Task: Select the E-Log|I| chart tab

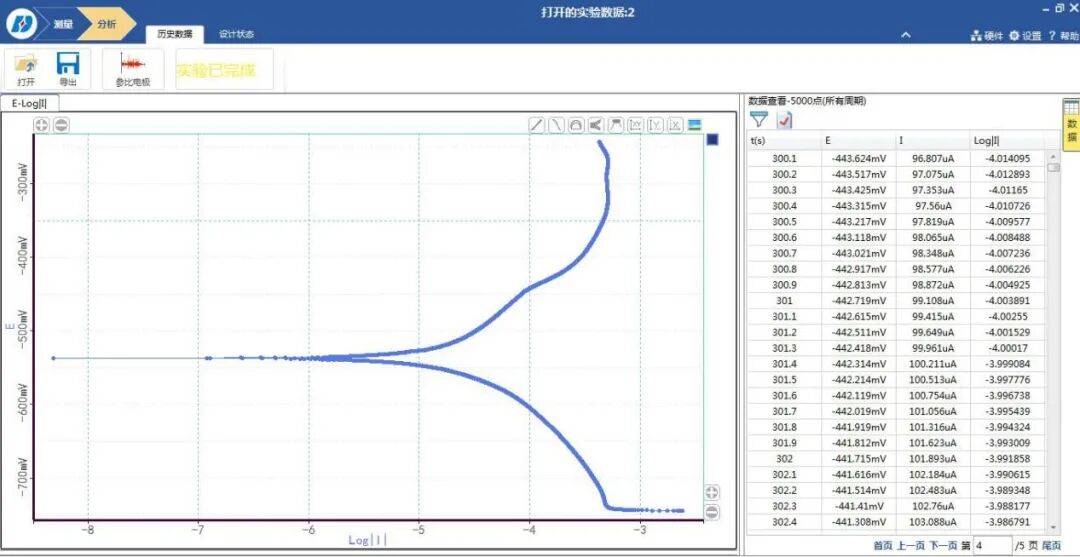Action: click(x=30, y=103)
